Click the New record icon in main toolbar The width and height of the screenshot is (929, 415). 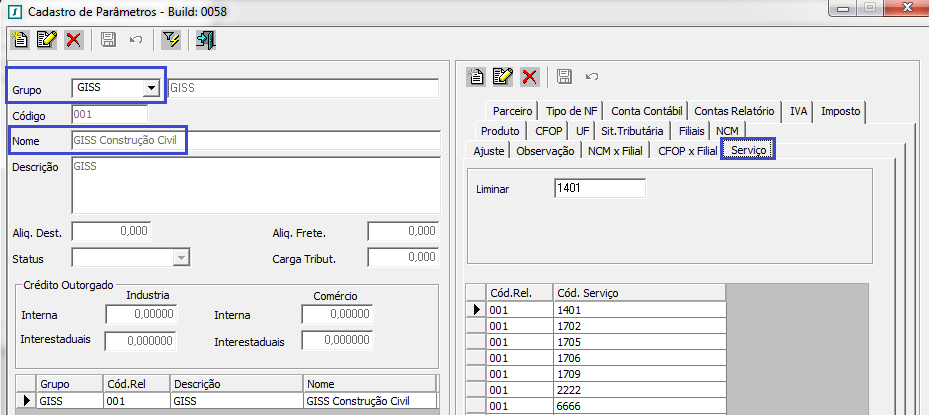click(x=19, y=40)
